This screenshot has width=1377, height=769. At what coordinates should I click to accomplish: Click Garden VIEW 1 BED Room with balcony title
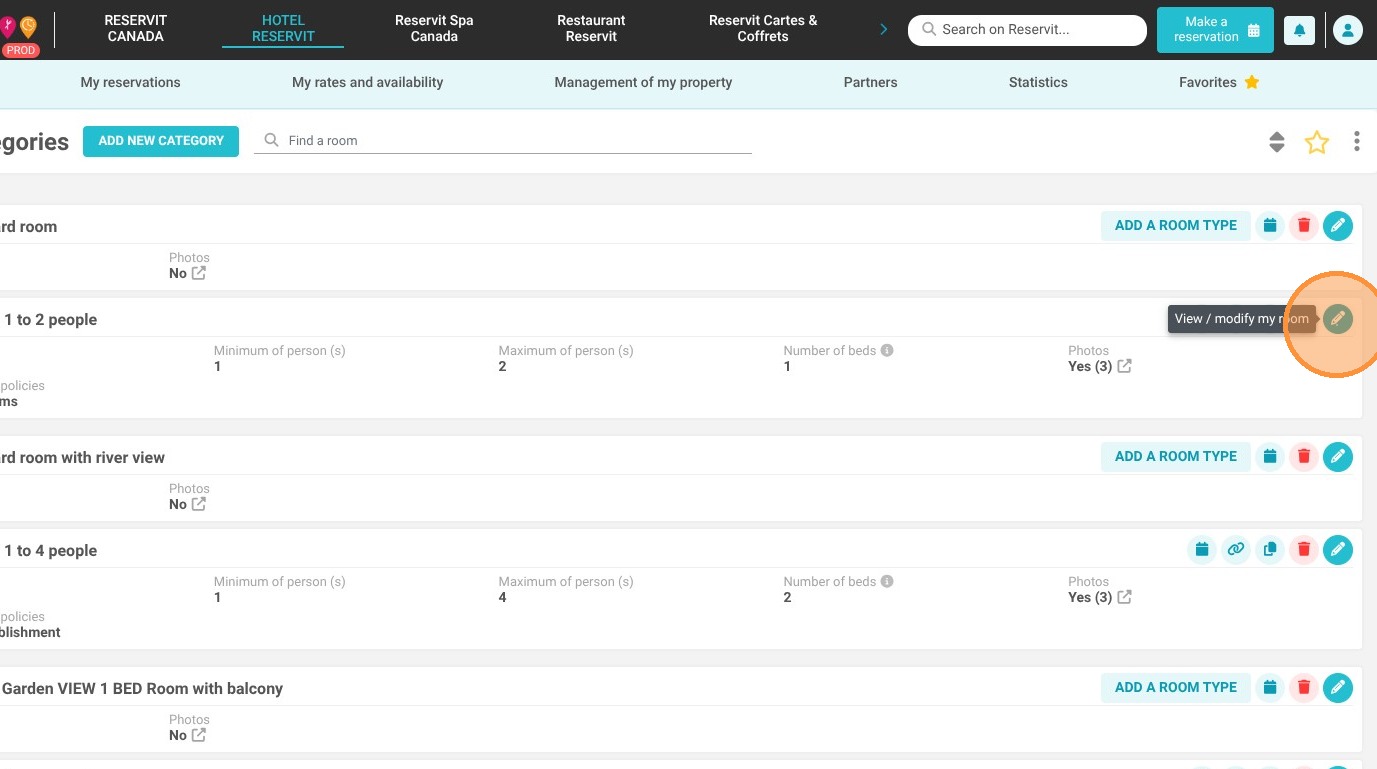pyautogui.click(x=142, y=689)
